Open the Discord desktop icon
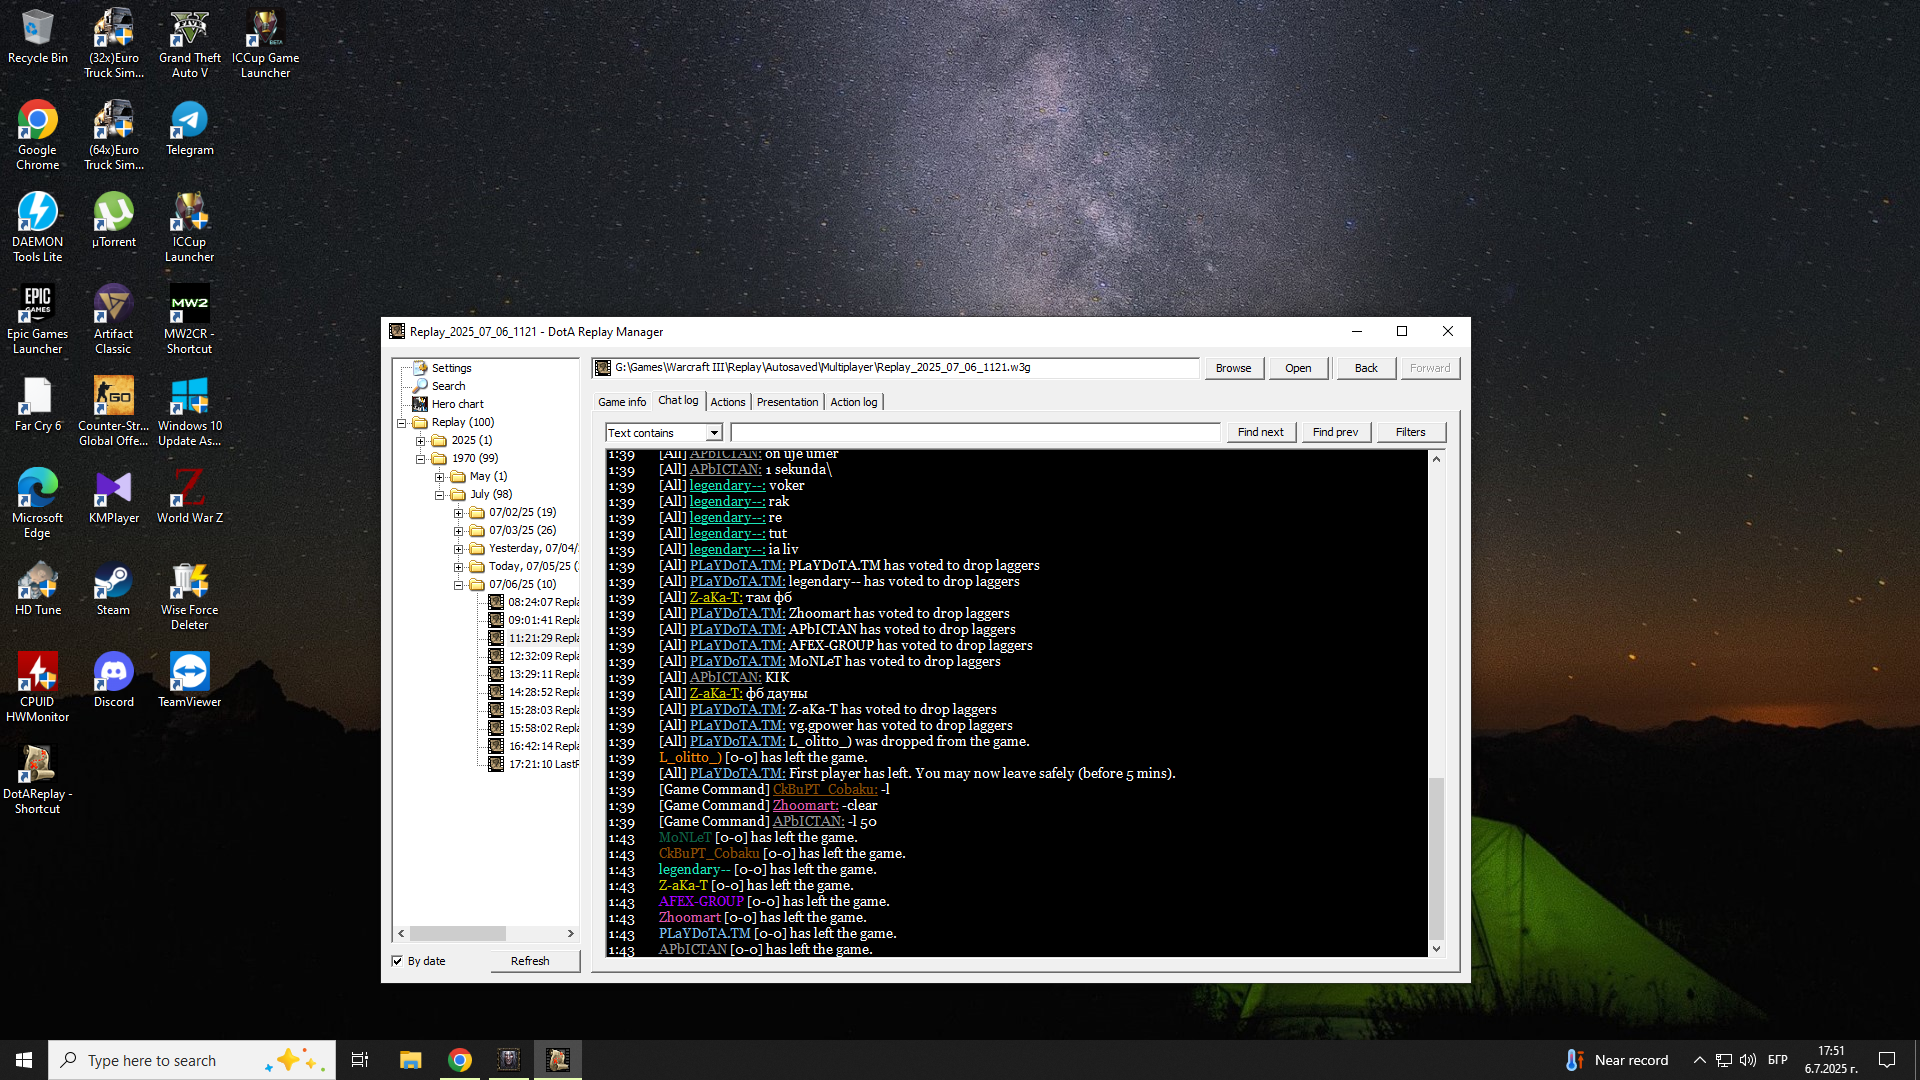 (x=113, y=680)
